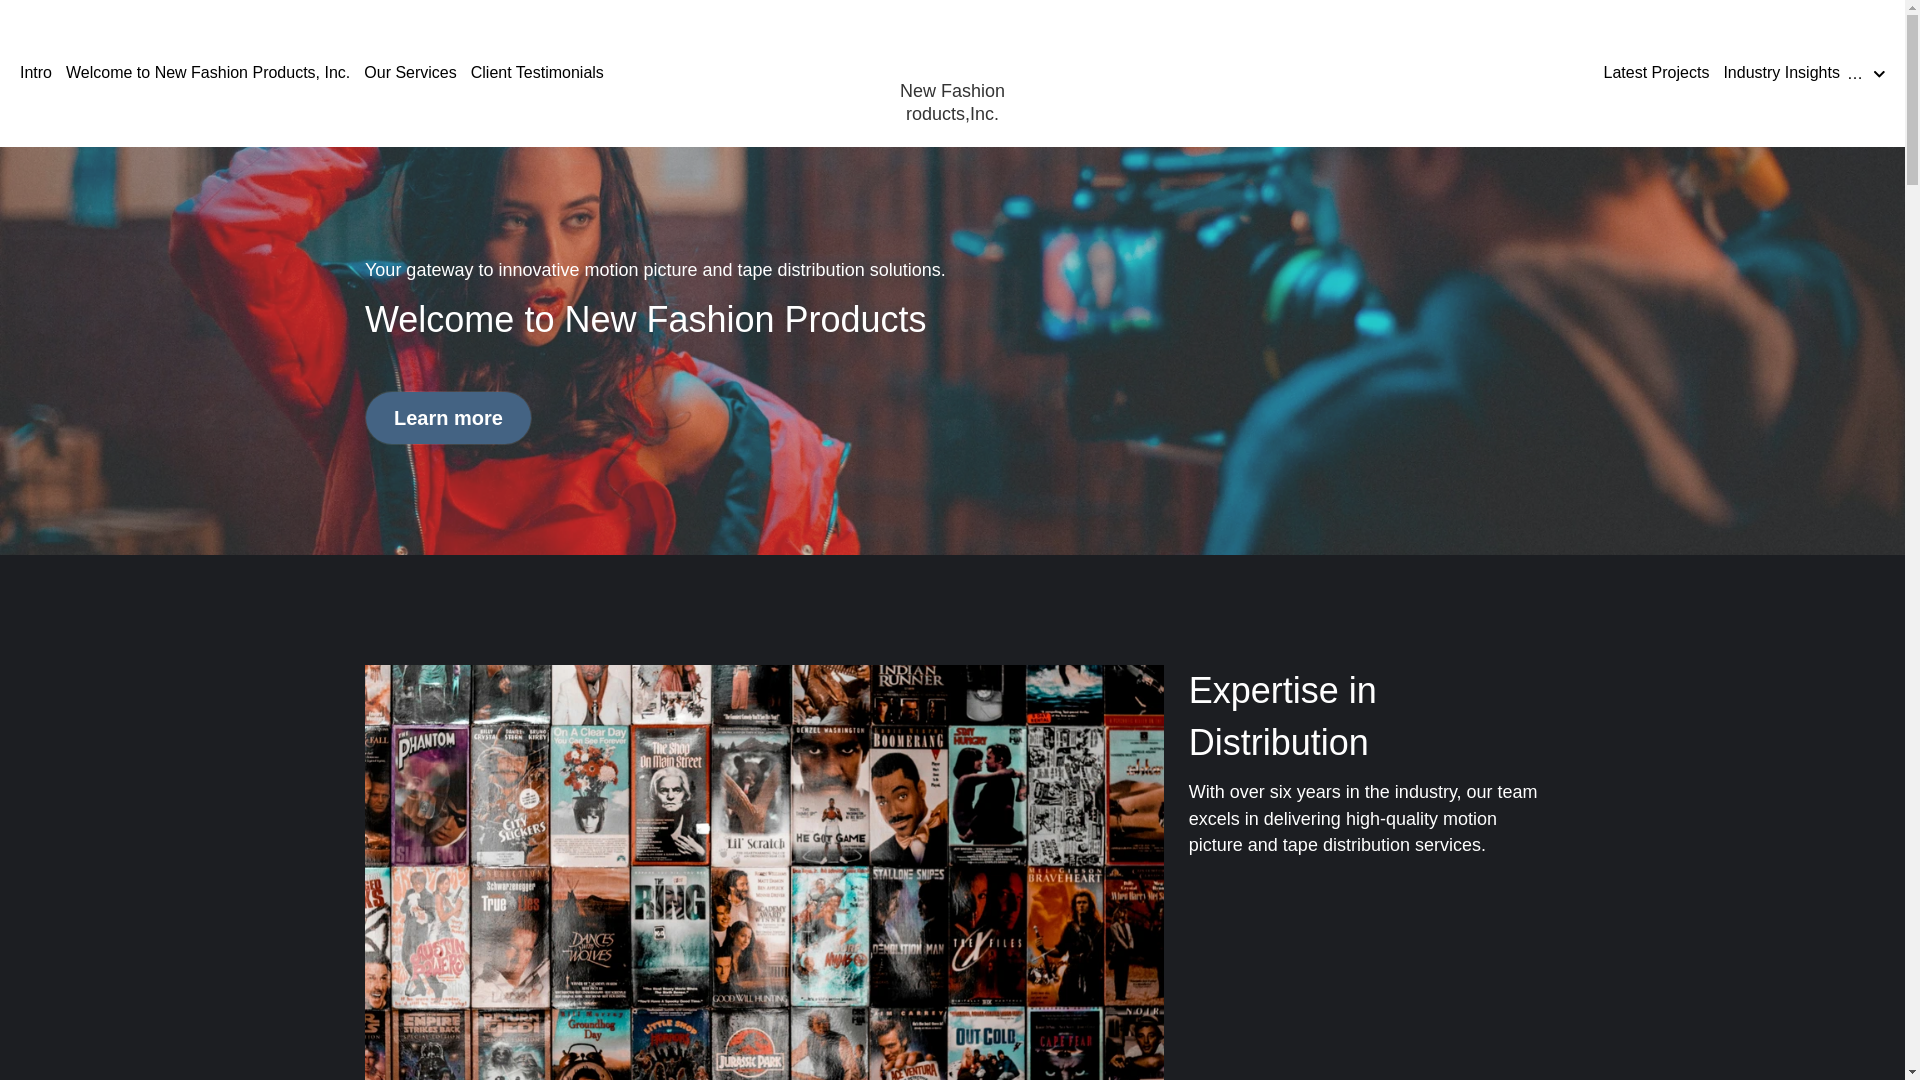1920x1080 pixels.
Task: Open Our Services menu item
Action: tap(410, 73)
